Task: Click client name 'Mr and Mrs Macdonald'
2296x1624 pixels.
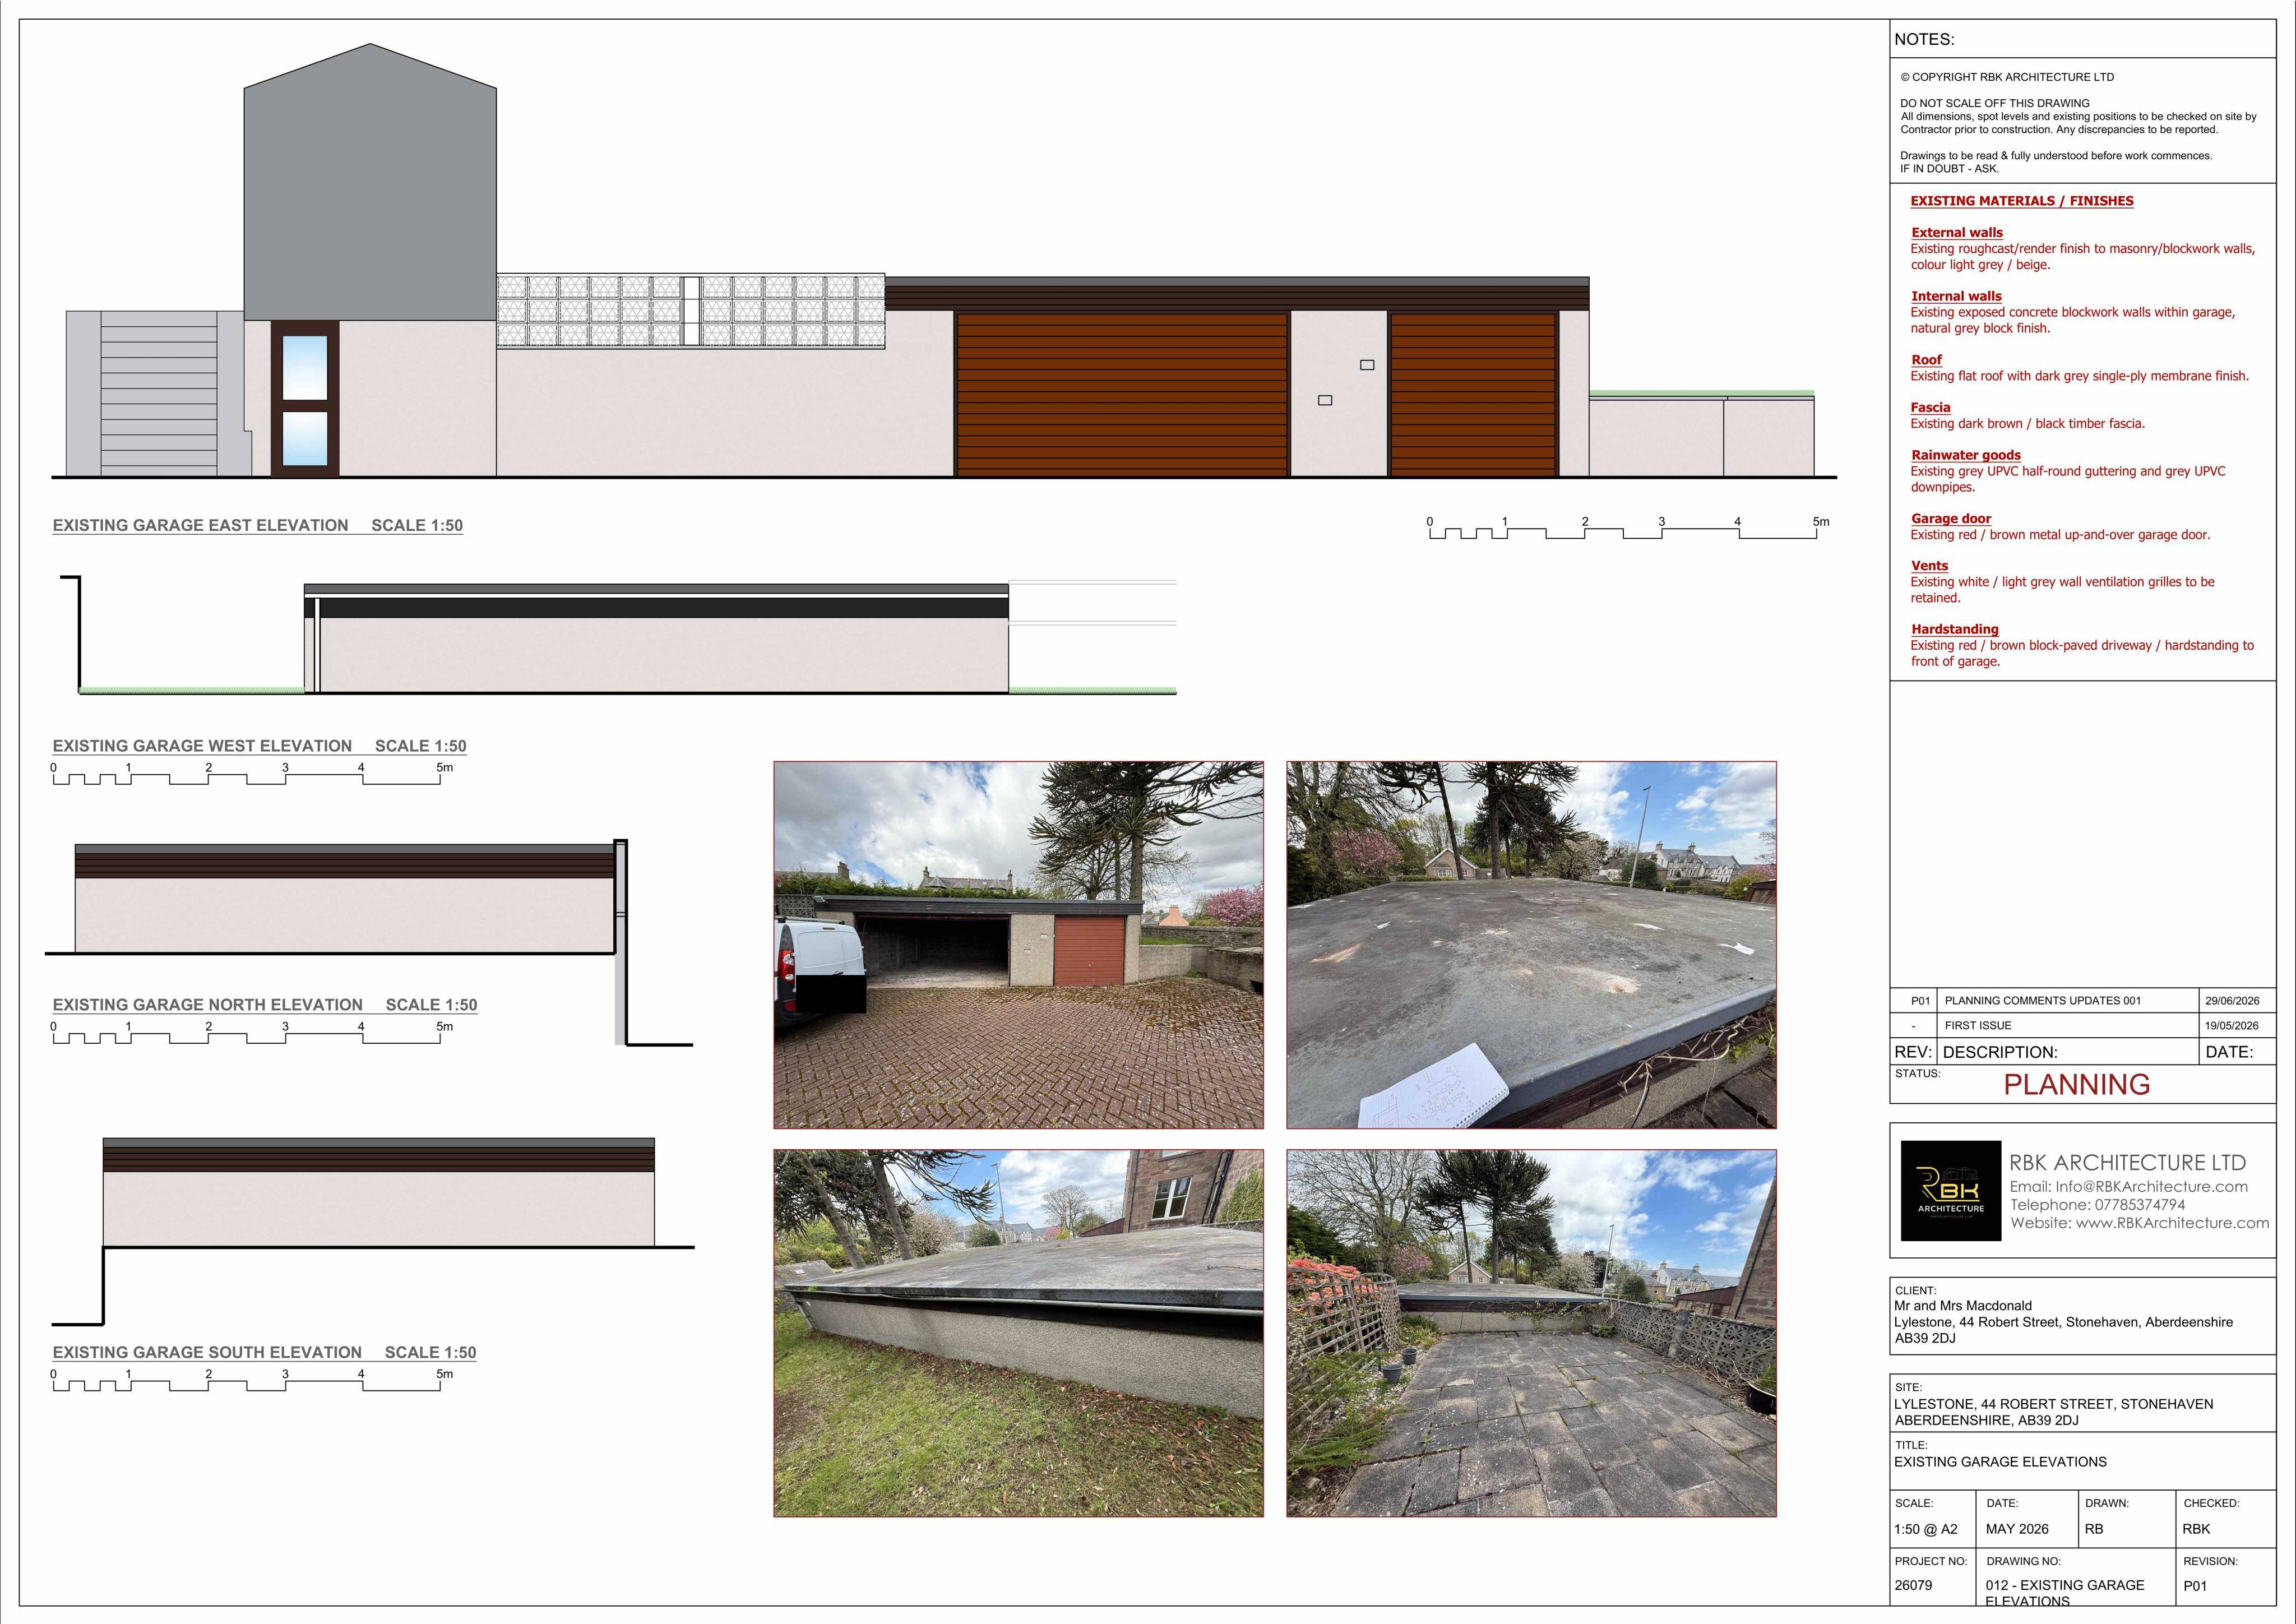Action: 1963,1306
